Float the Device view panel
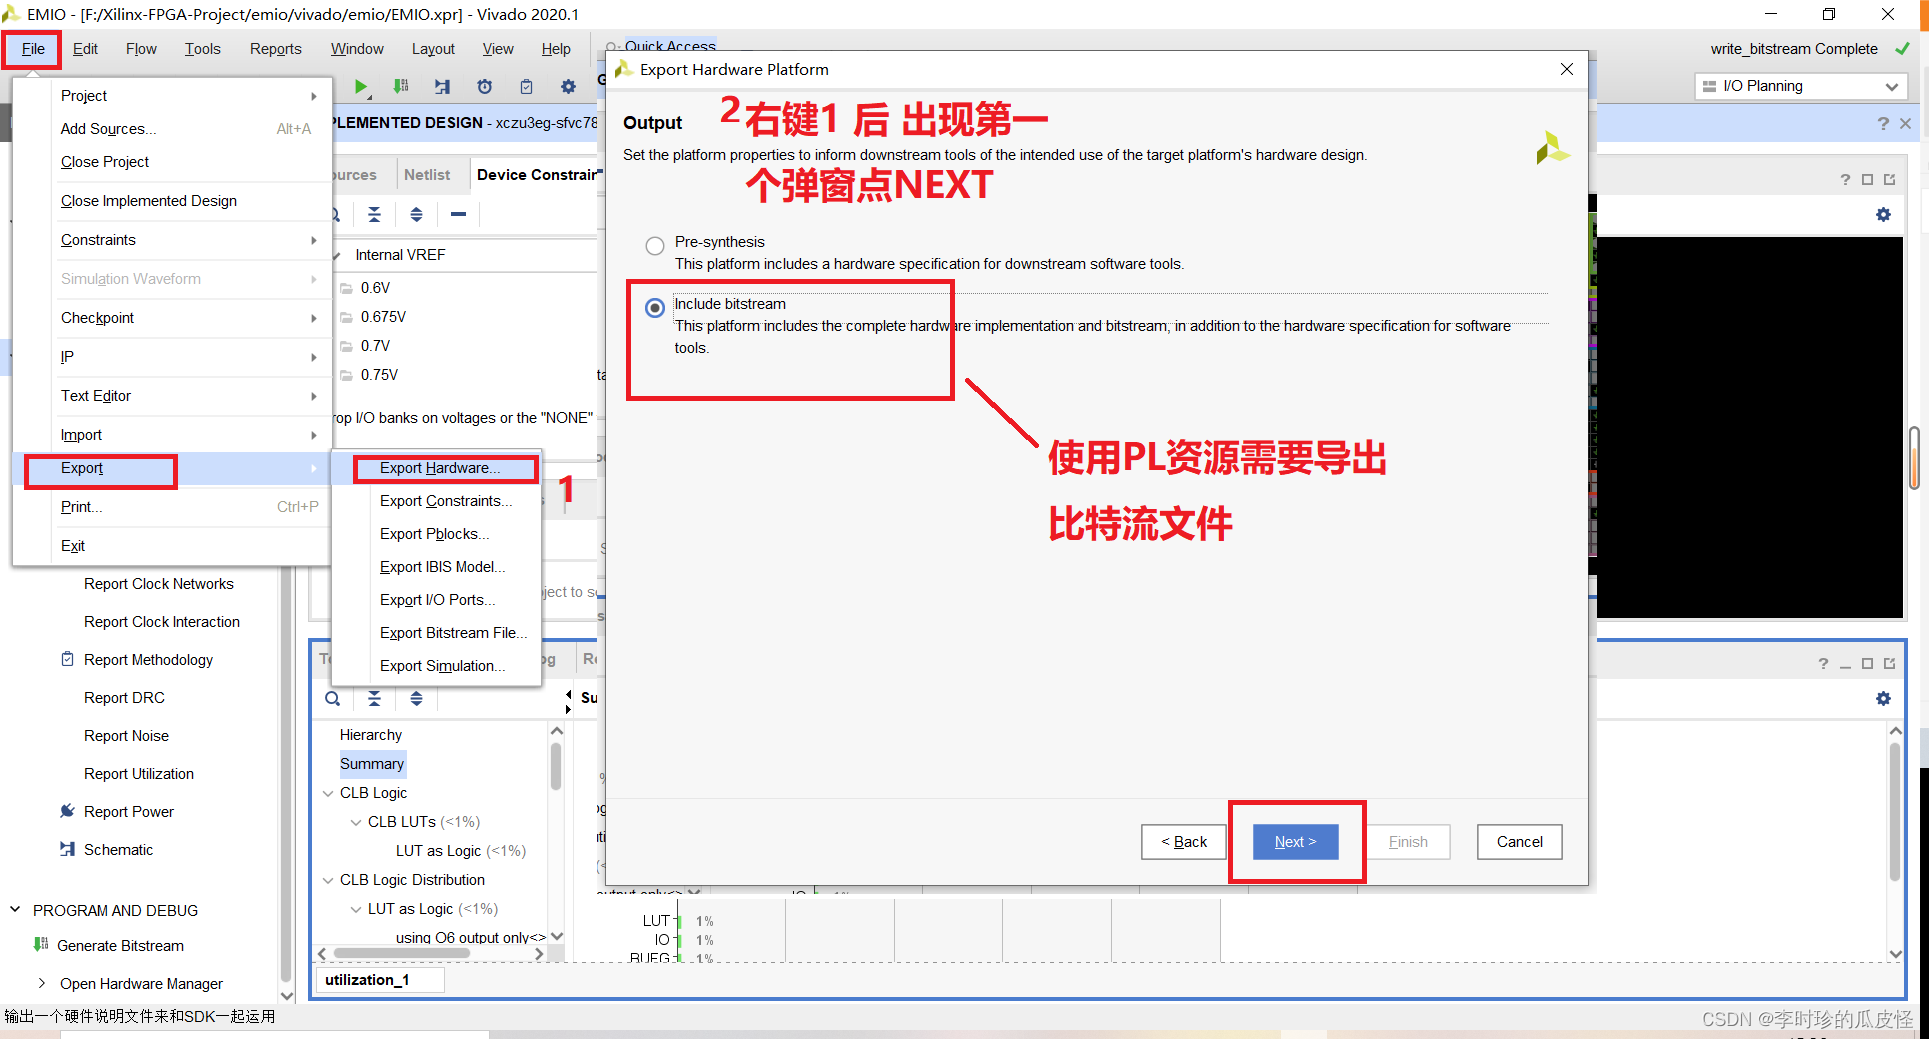This screenshot has height=1039, width=1929. (x=1889, y=179)
